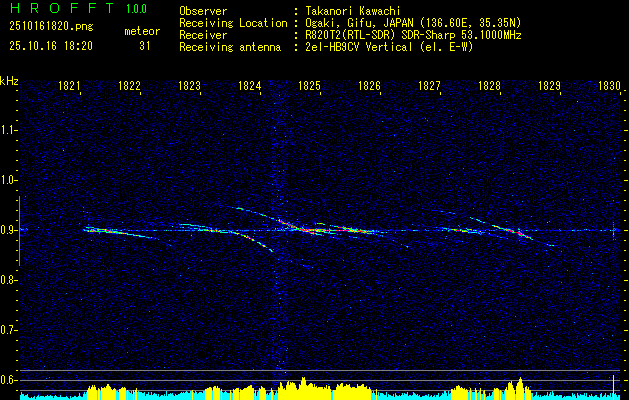Click the 2el-HB9CV Vertical antenna text

point(389,47)
